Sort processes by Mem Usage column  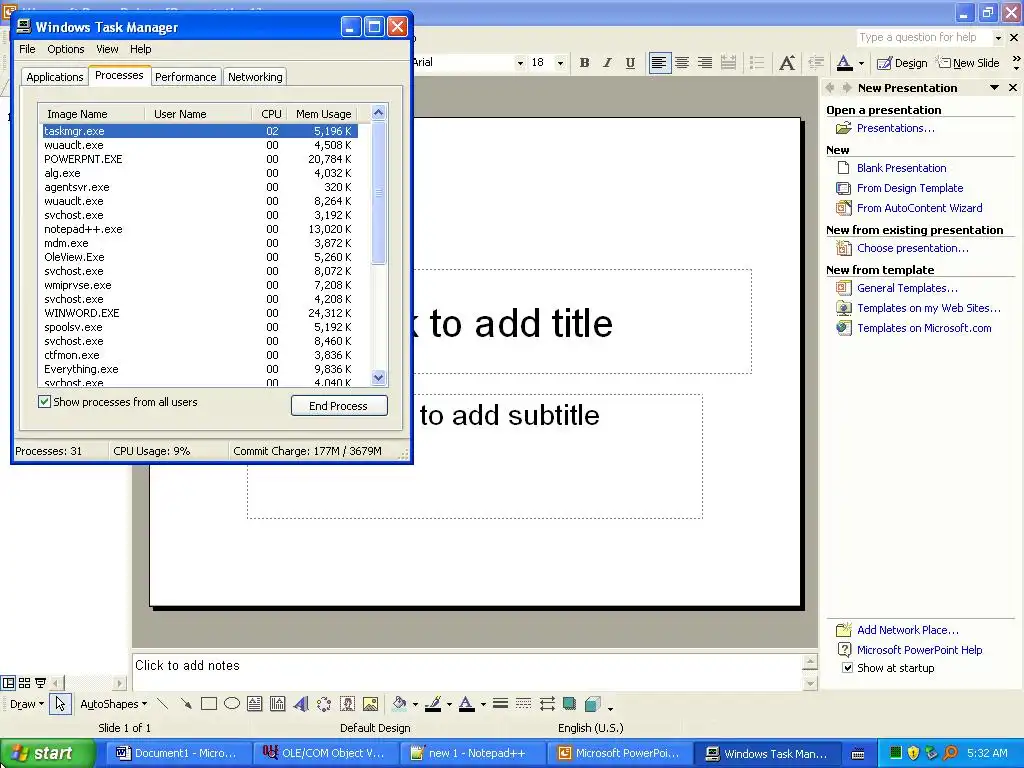323,114
